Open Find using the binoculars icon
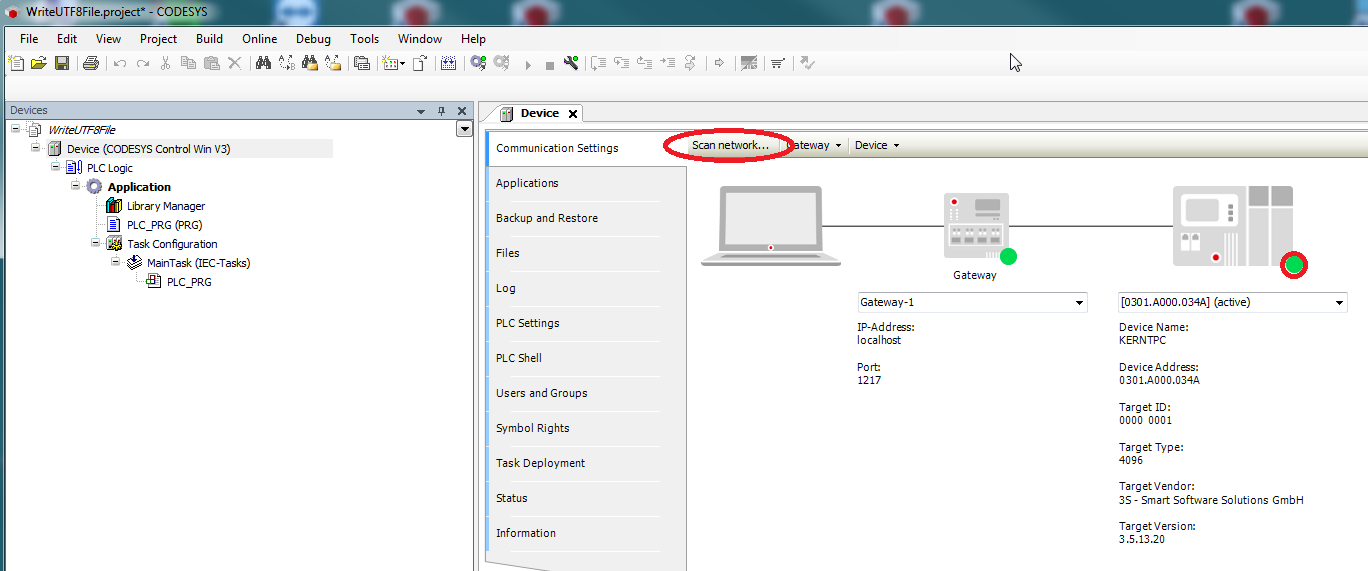The image size is (1368, 571). pos(264,63)
